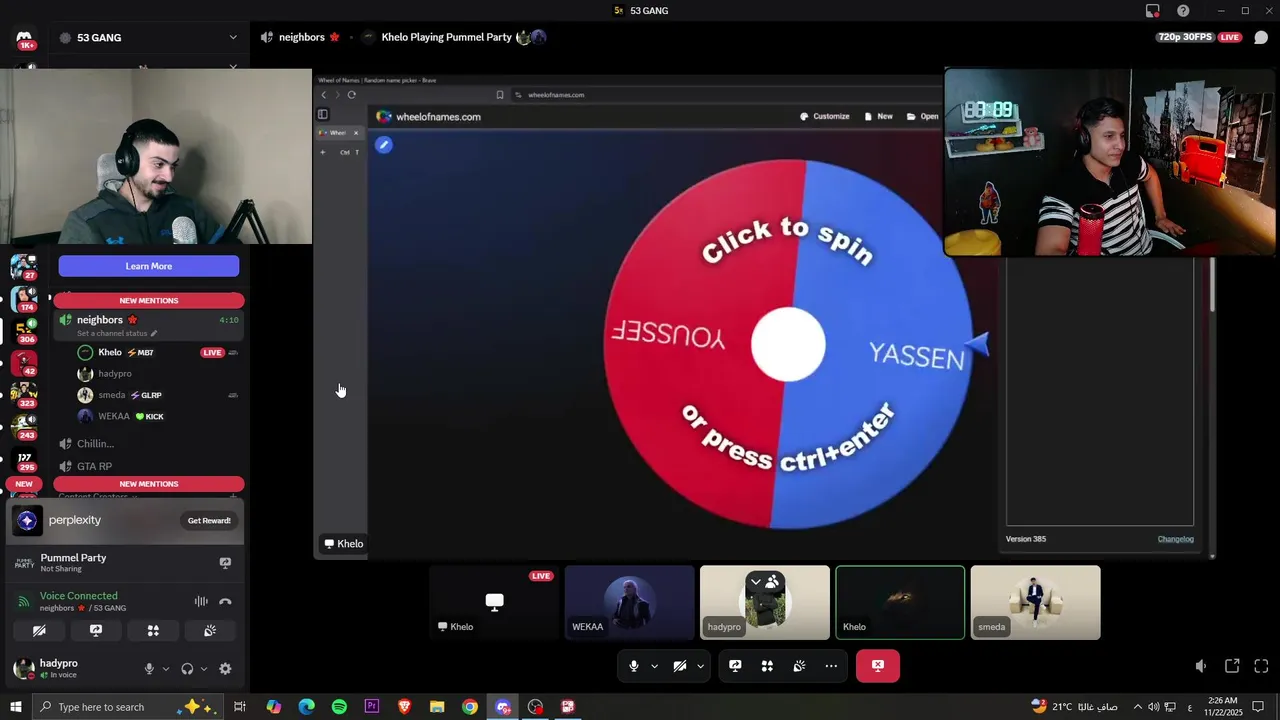
Task: Open the Discord inbox icon in title bar
Action: point(1152,11)
